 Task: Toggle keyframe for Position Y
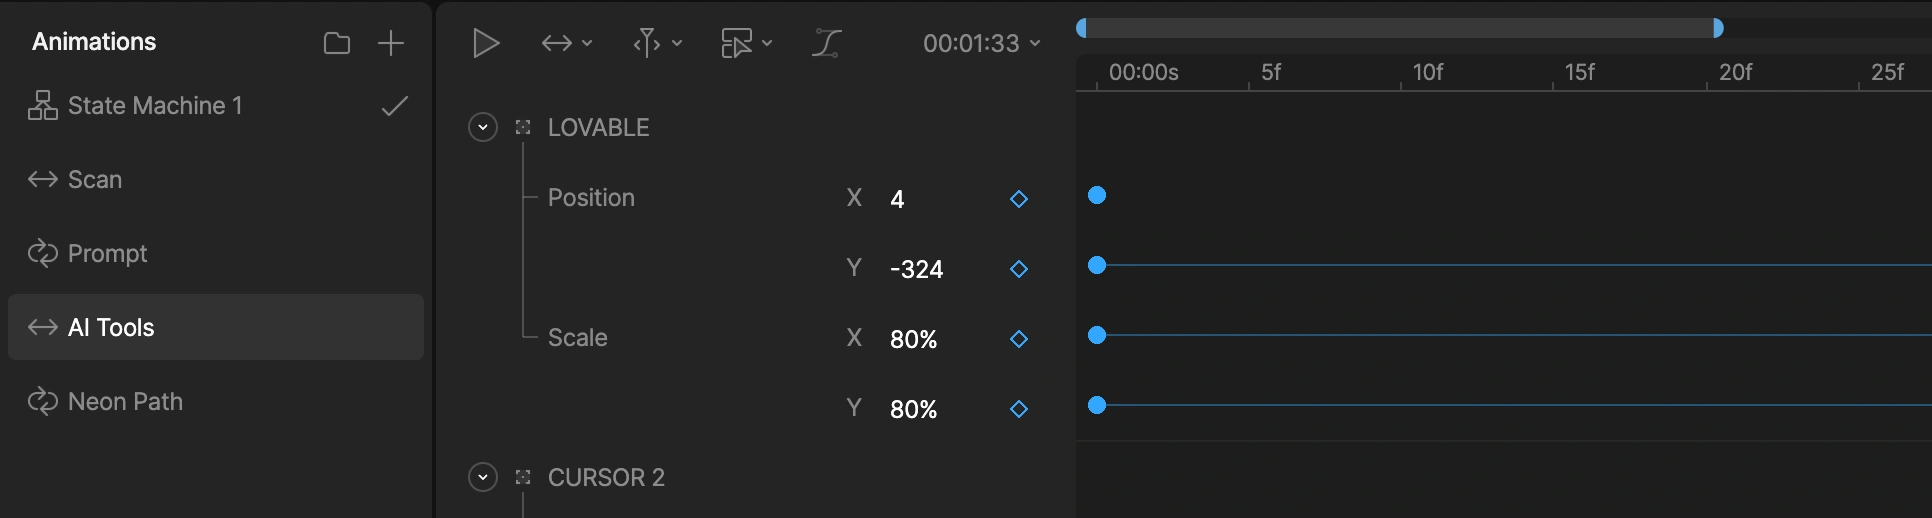[1019, 269]
